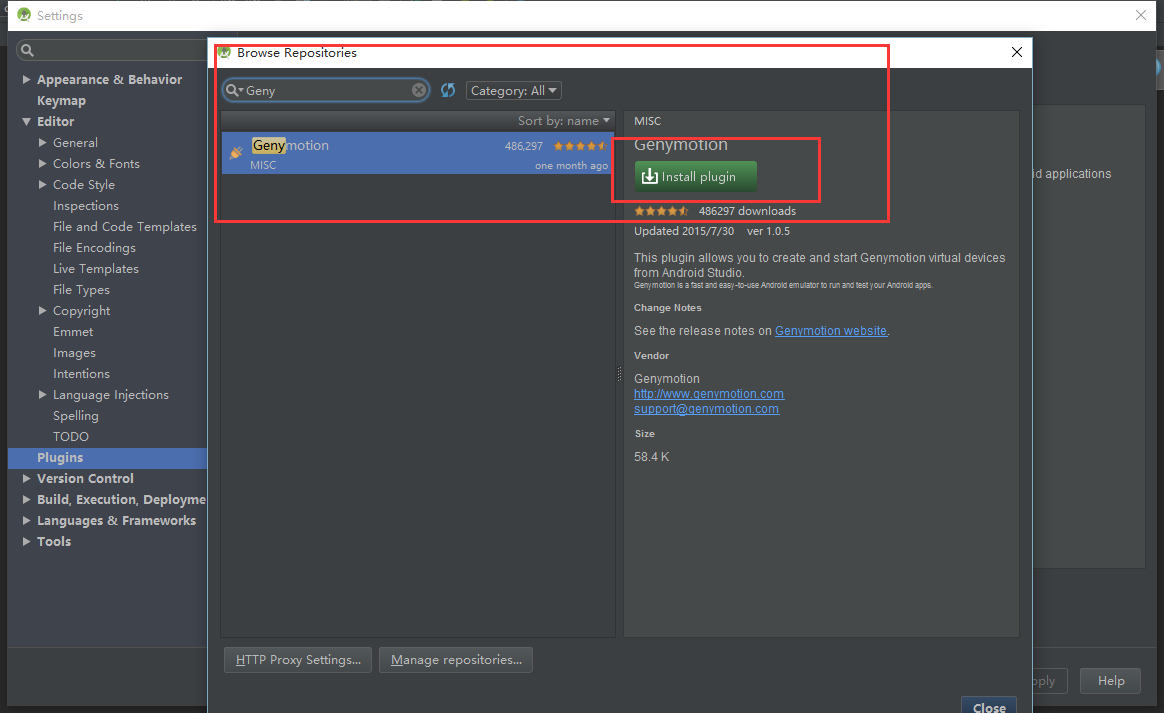Expand the Version Control node arrow
This screenshot has height=713, width=1164.
26,478
